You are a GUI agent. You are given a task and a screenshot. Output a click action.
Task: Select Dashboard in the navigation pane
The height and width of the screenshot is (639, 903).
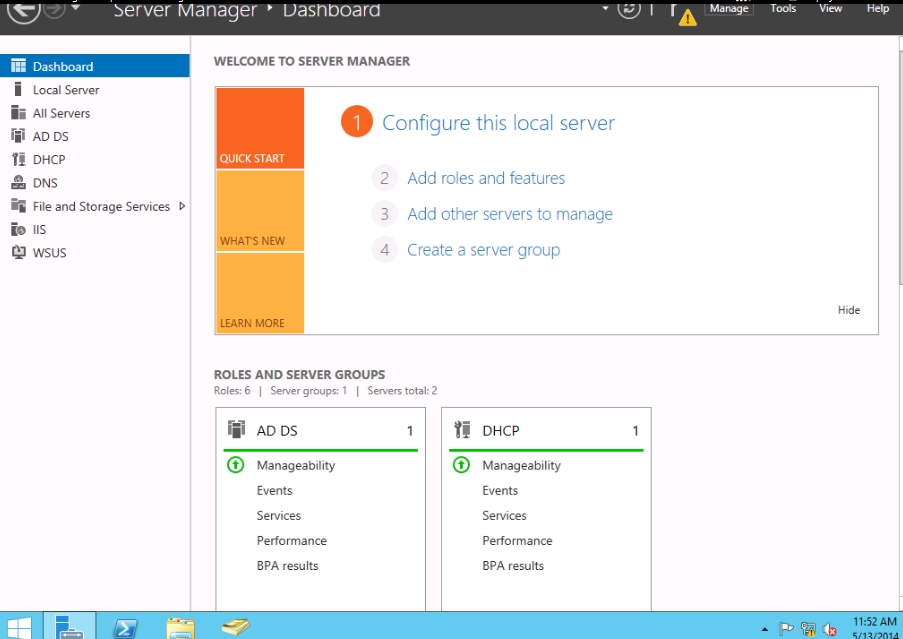point(94,66)
